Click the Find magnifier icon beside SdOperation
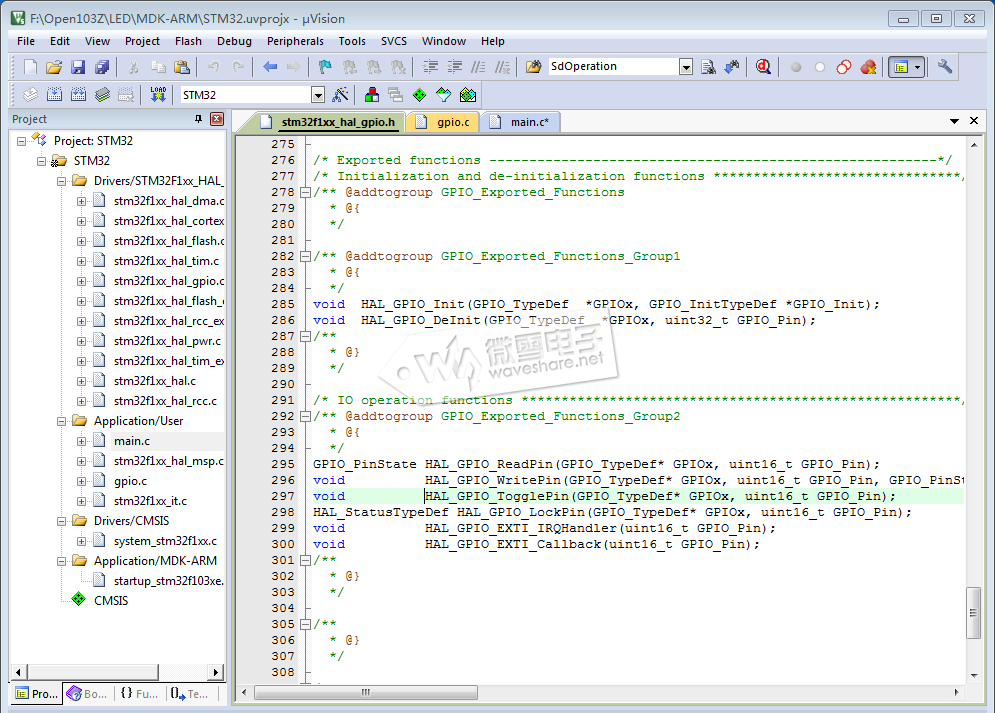 (708, 67)
